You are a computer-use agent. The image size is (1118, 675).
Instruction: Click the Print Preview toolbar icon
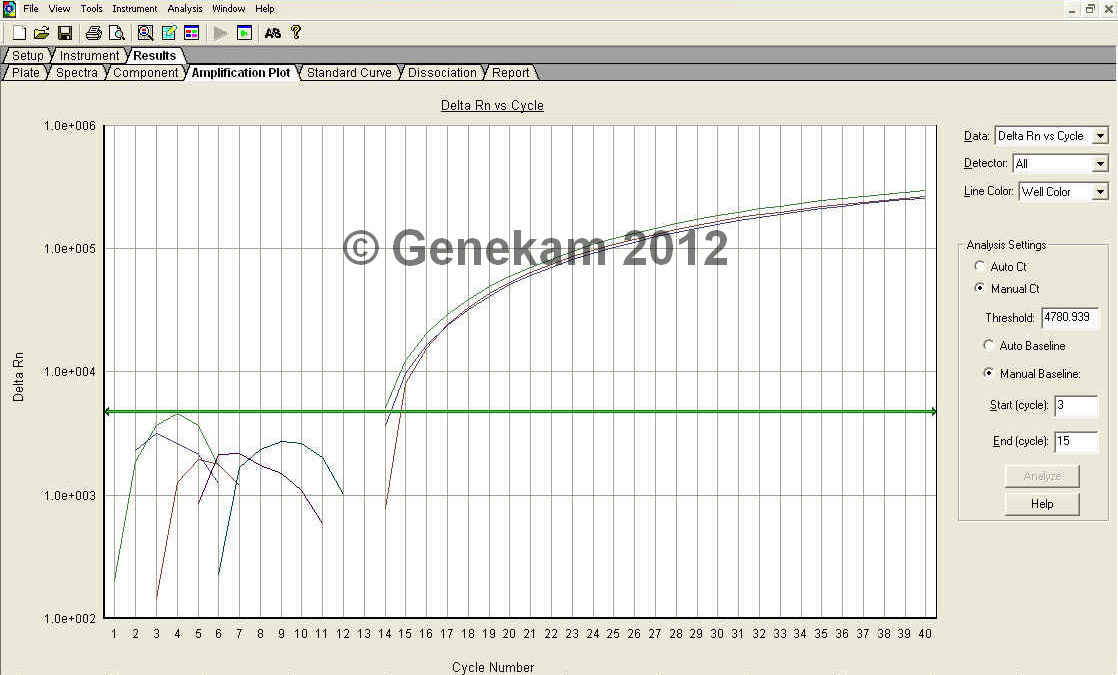click(x=116, y=33)
